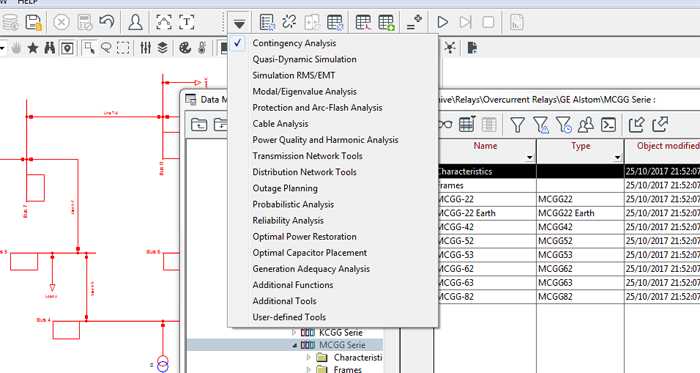
Task: Open the toolbox selection dropdown arrow
Action: pyautogui.click(x=239, y=23)
